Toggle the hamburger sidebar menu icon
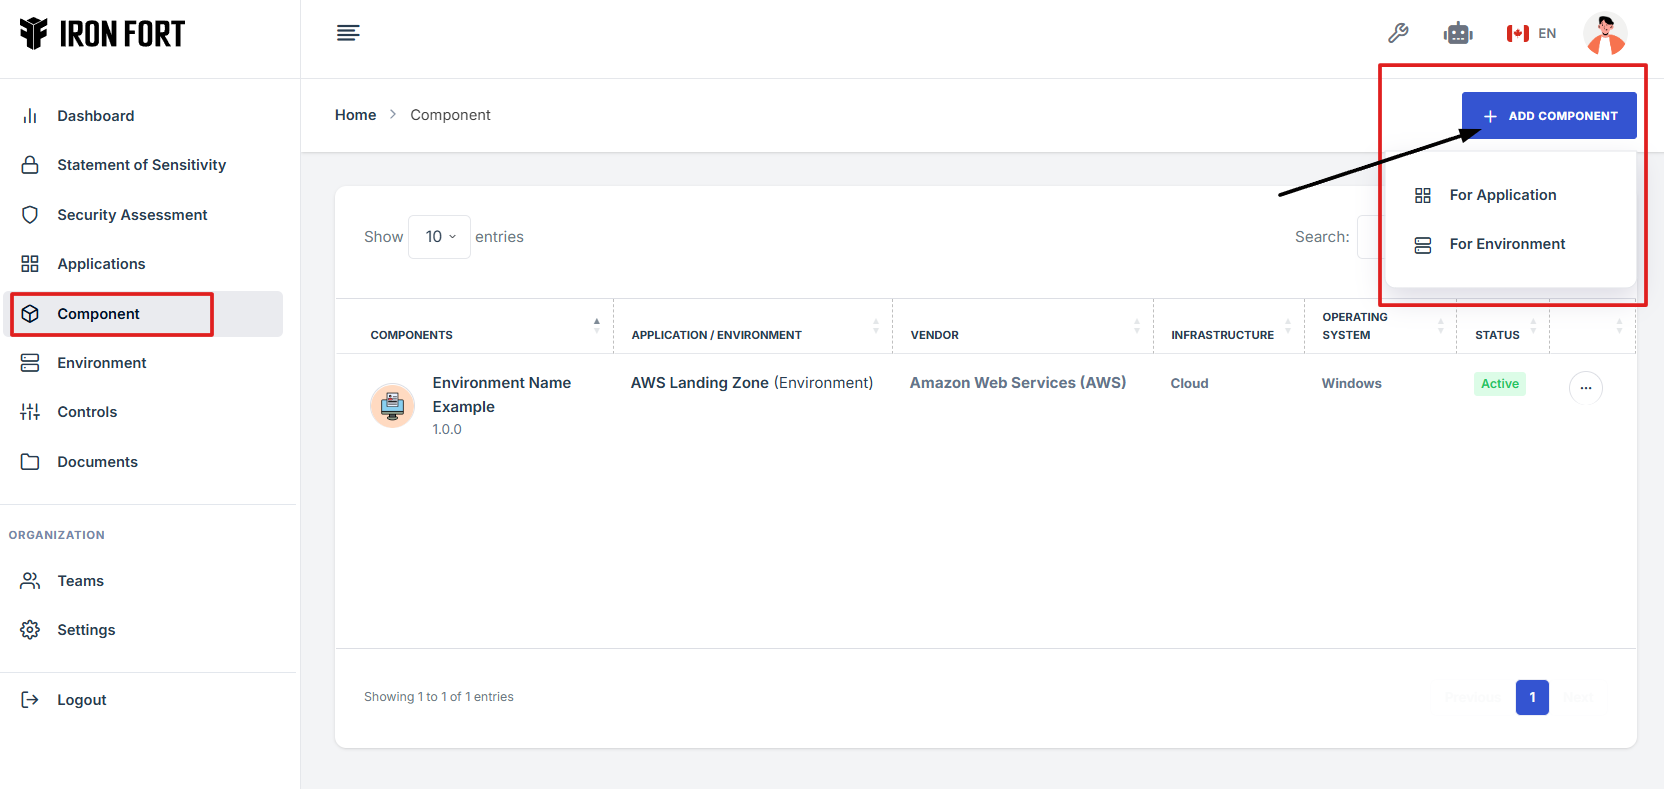The image size is (1664, 789). (348, 33)
